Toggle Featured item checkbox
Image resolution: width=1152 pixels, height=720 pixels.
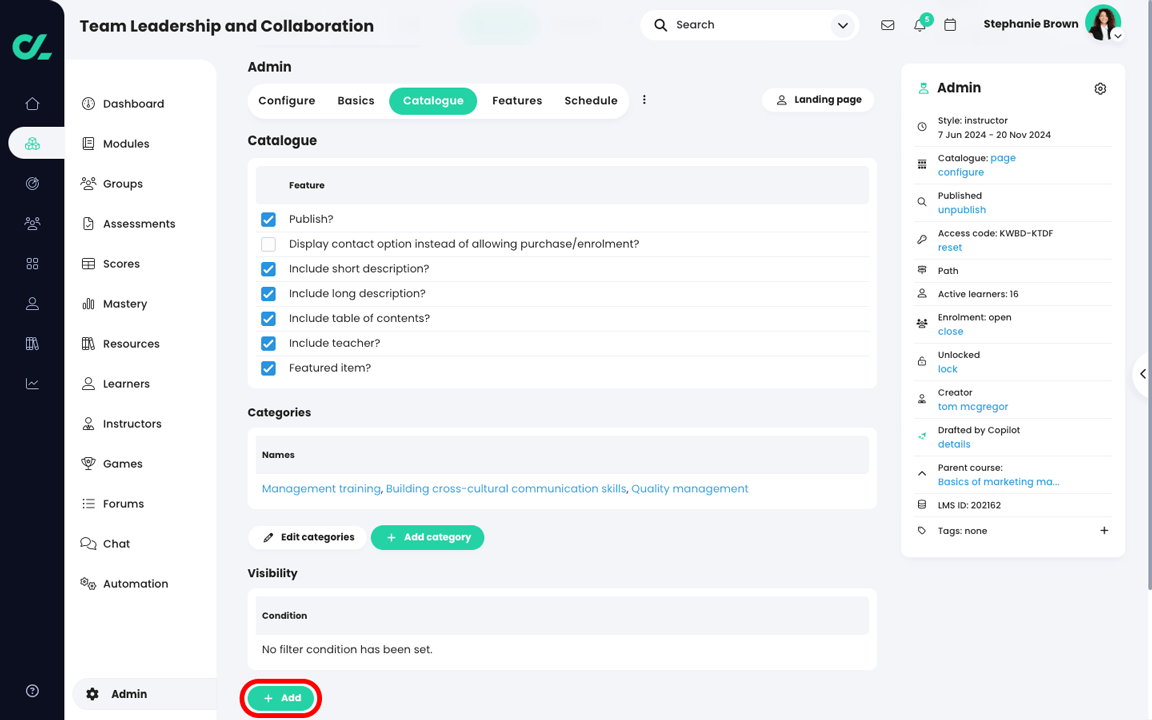(268, 368)
